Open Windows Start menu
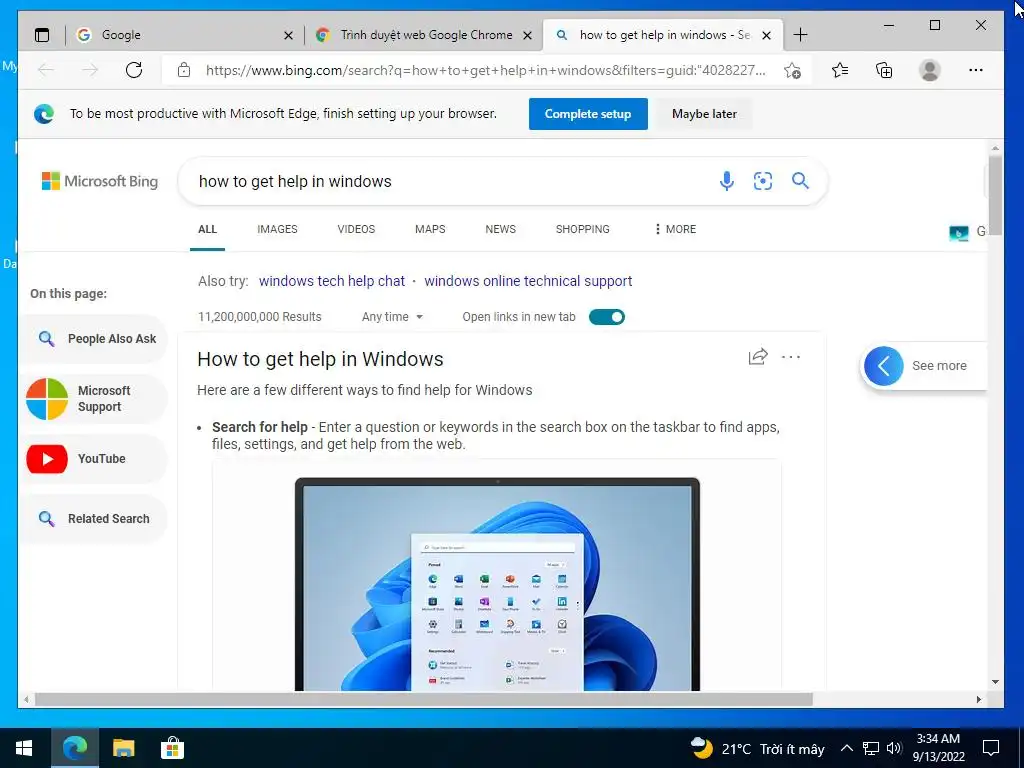The image size is (1024, 768). [24, 748]
